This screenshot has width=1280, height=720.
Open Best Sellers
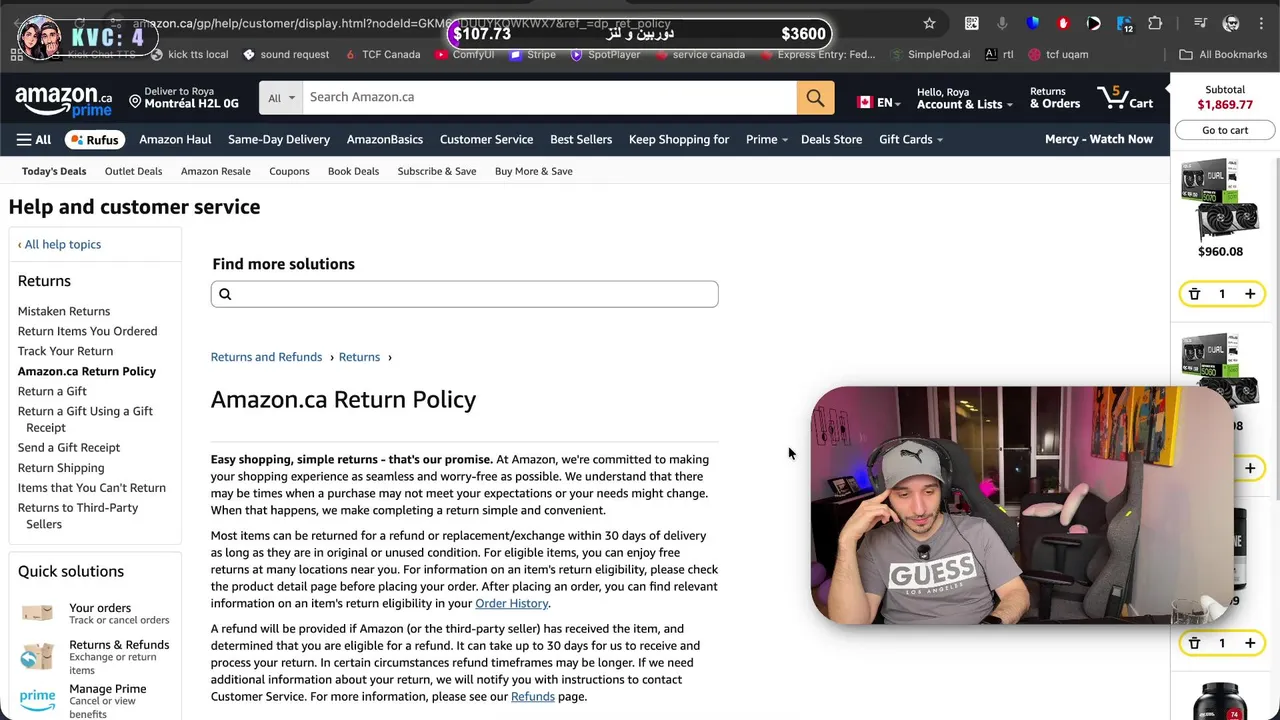pos(581,139)
